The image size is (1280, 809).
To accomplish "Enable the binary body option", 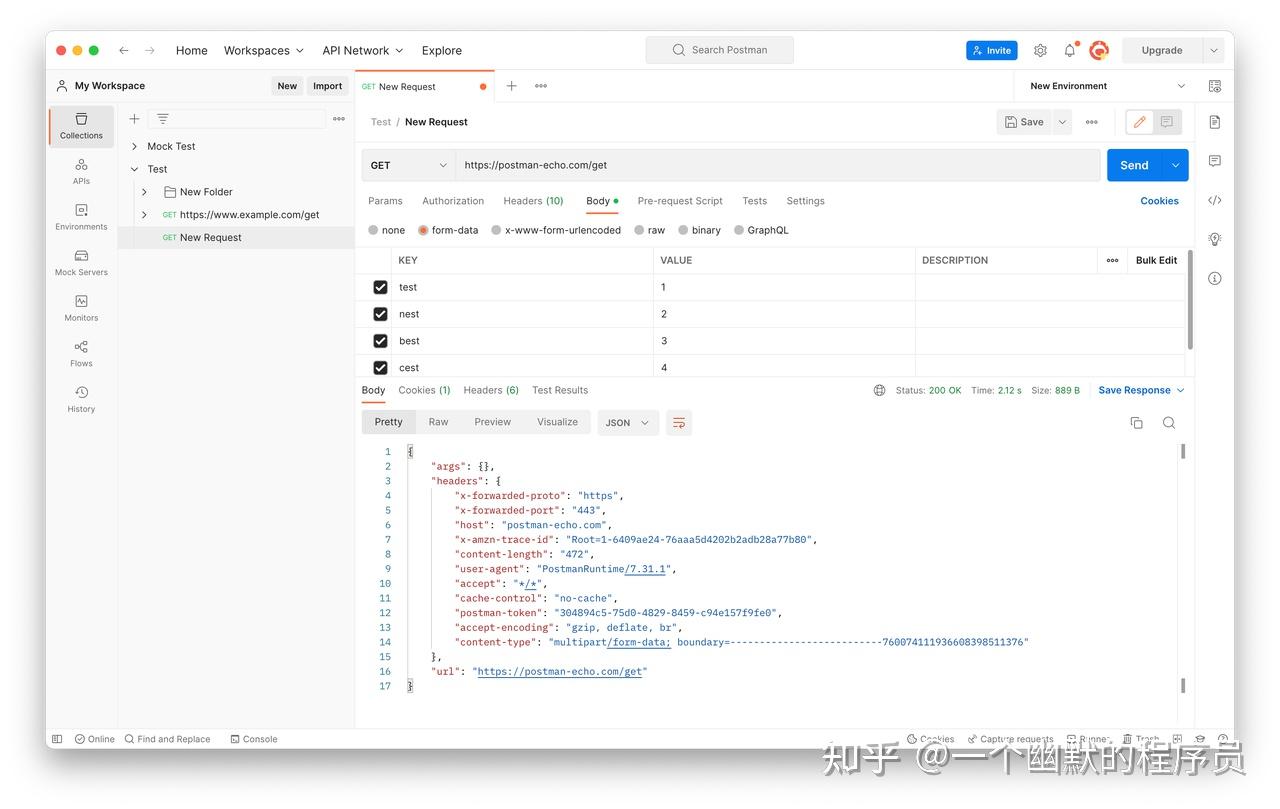I will click(683, 229).
